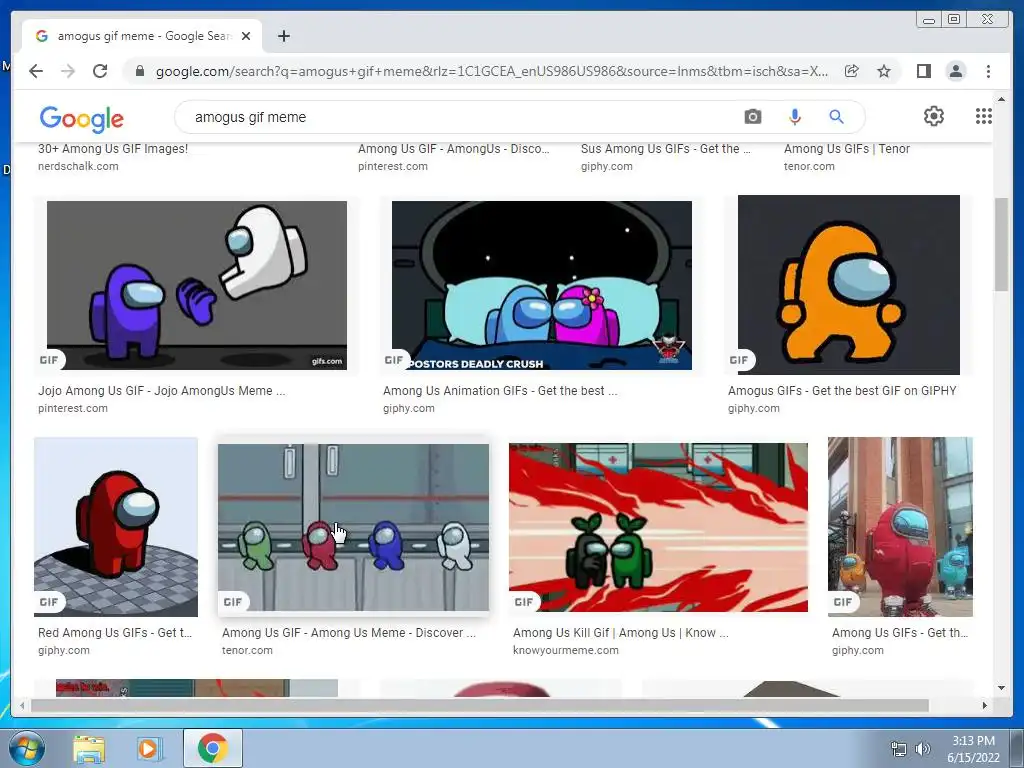The width and height of the screenshot is (1024, 768).
Task: Open 'Among Us GIF - AmongUs - Disco...' link
Action: click(x=454, y=149)
